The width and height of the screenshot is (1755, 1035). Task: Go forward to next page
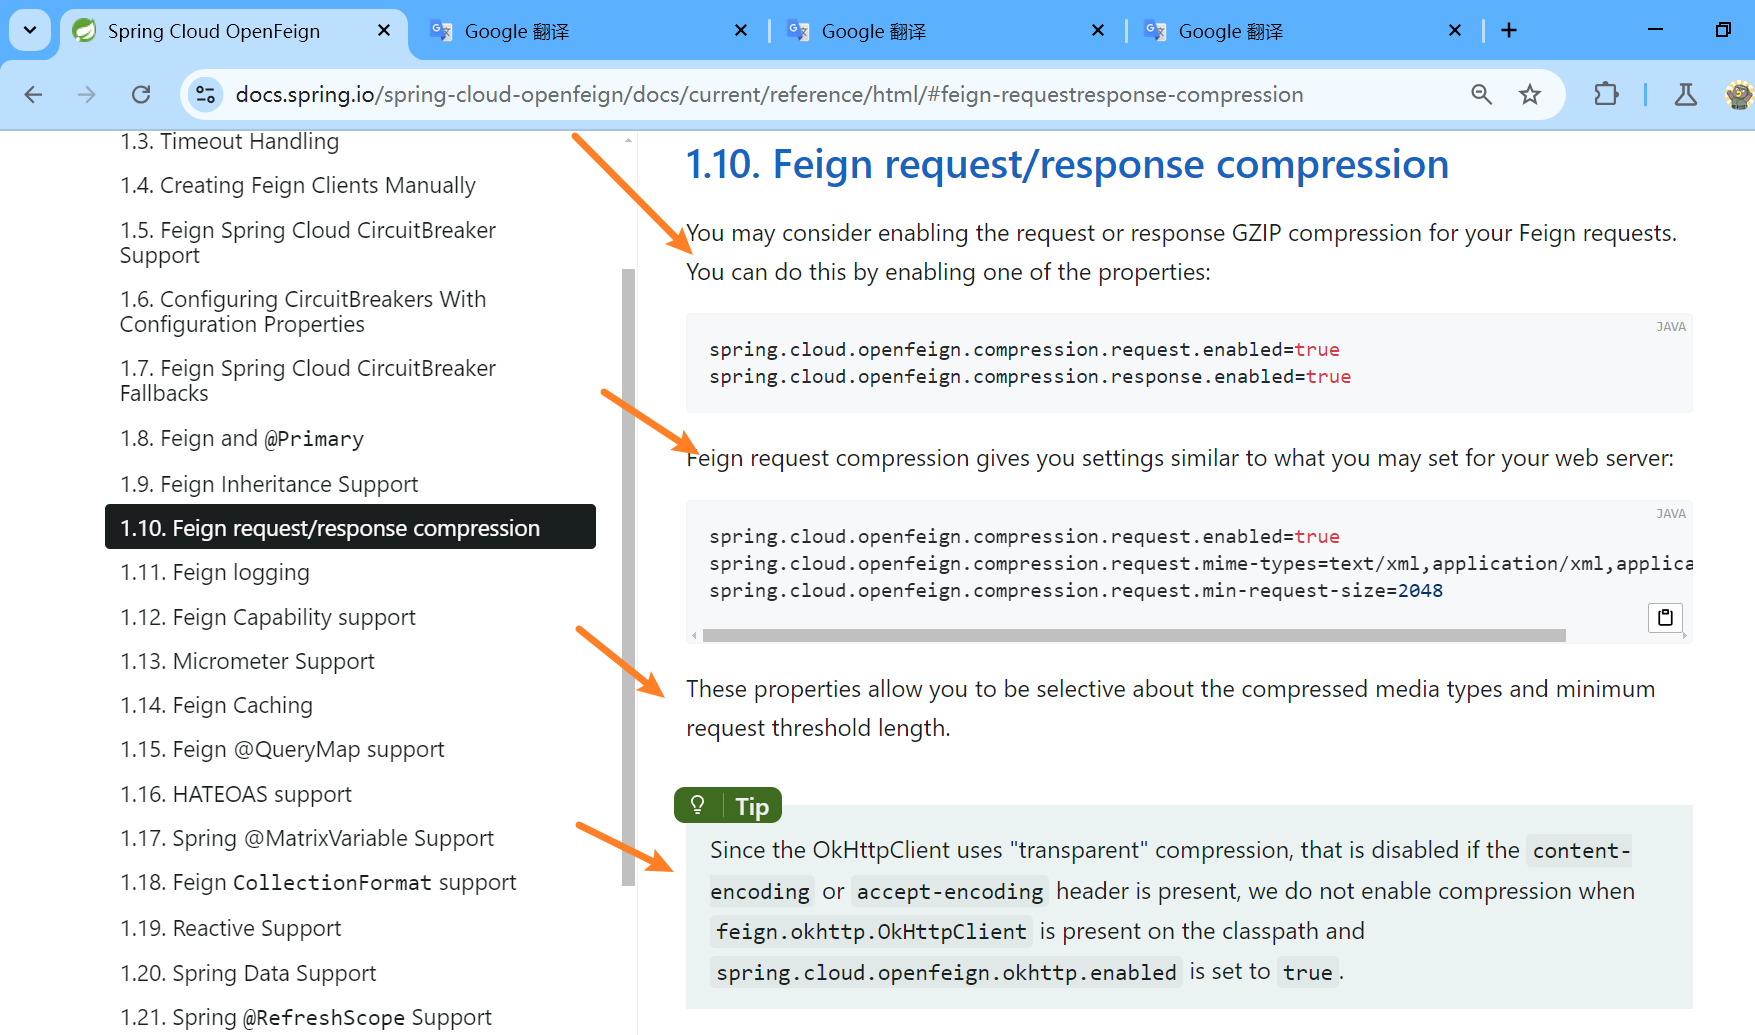[87, 94]
